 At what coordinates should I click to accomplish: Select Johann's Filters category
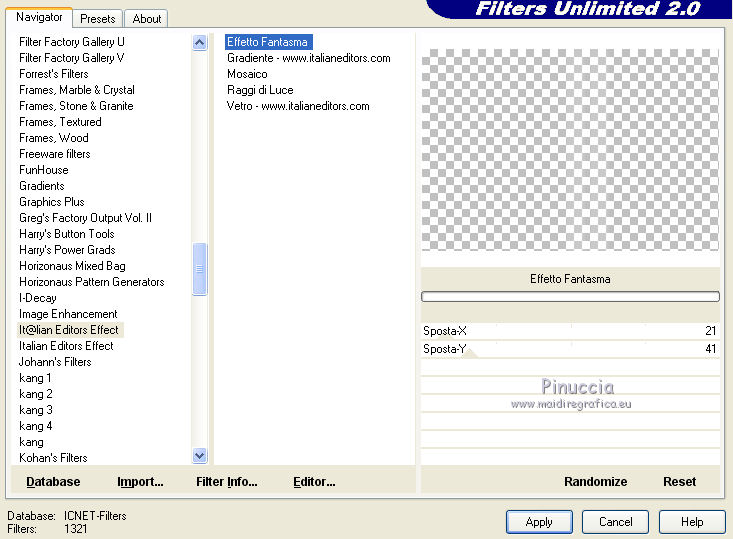tap(55, 362)
